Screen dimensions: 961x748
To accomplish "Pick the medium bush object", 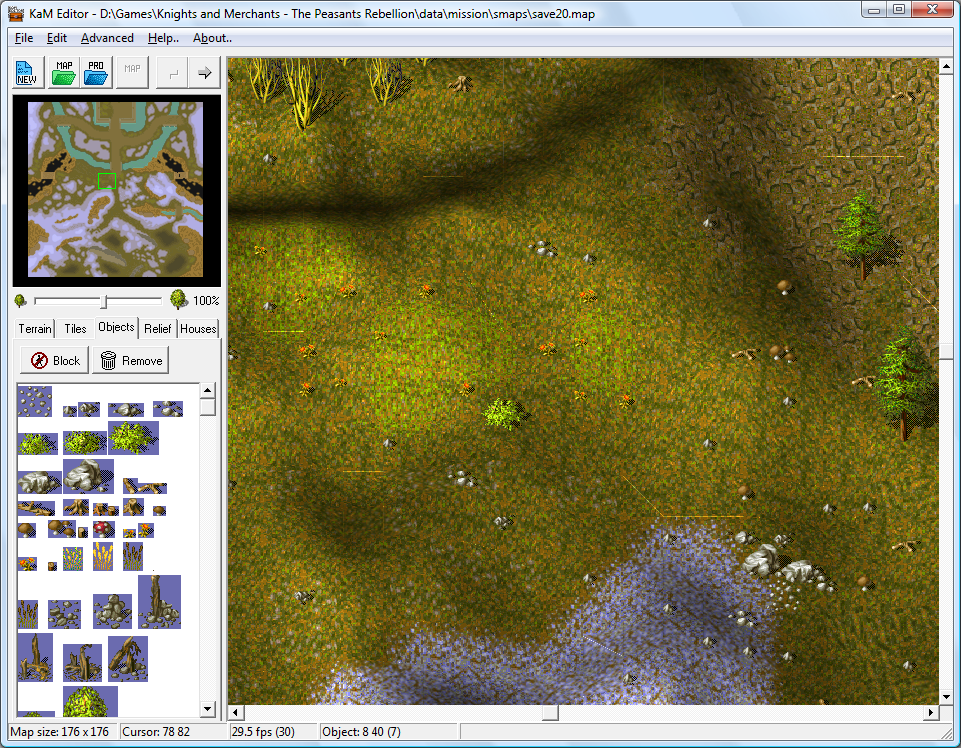I will tap(85, 441).
